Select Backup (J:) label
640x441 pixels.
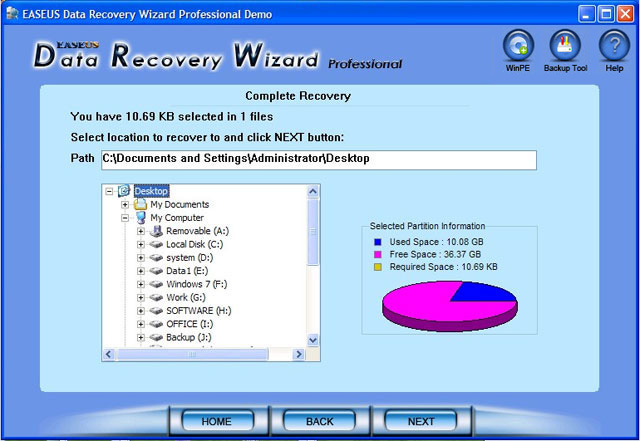(189, 337)
